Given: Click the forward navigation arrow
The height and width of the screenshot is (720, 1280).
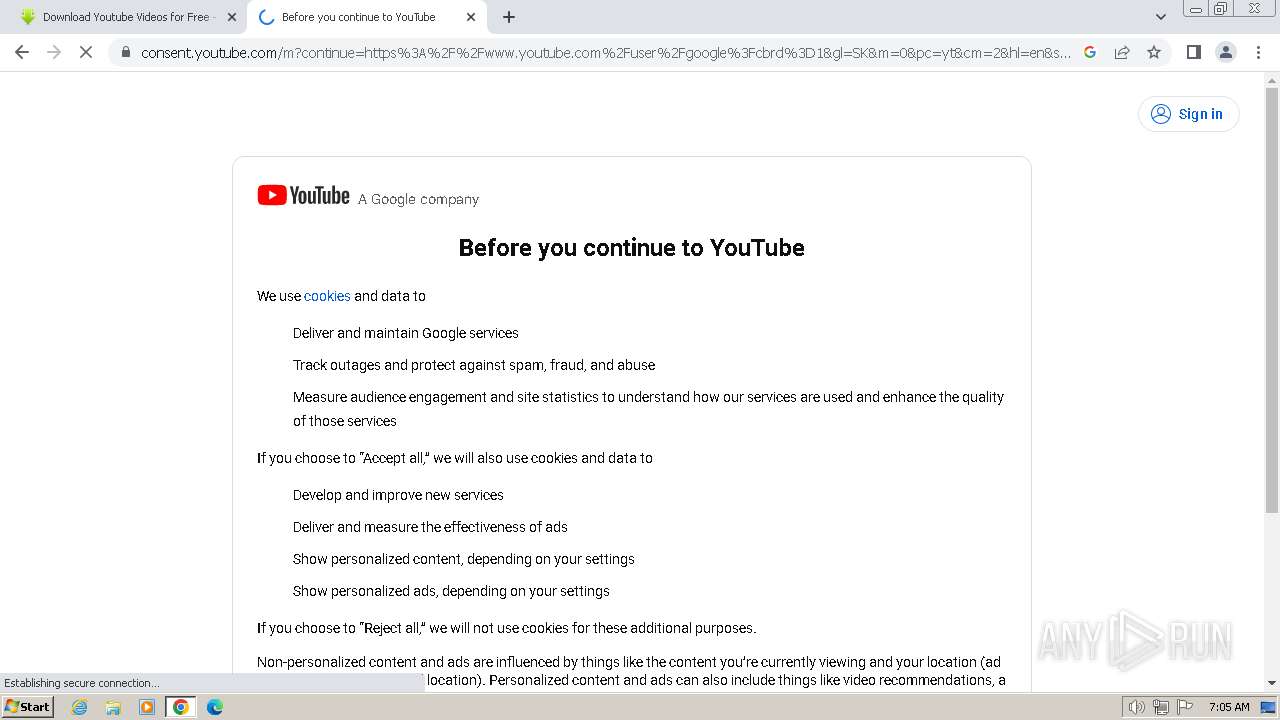Looking at the screenshot, I should pos(54,52).
